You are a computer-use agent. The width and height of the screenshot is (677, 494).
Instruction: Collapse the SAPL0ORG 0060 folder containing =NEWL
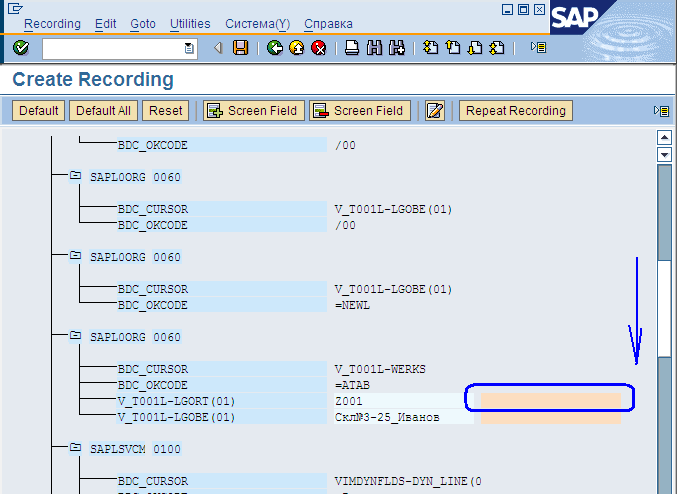click(75, 257)
